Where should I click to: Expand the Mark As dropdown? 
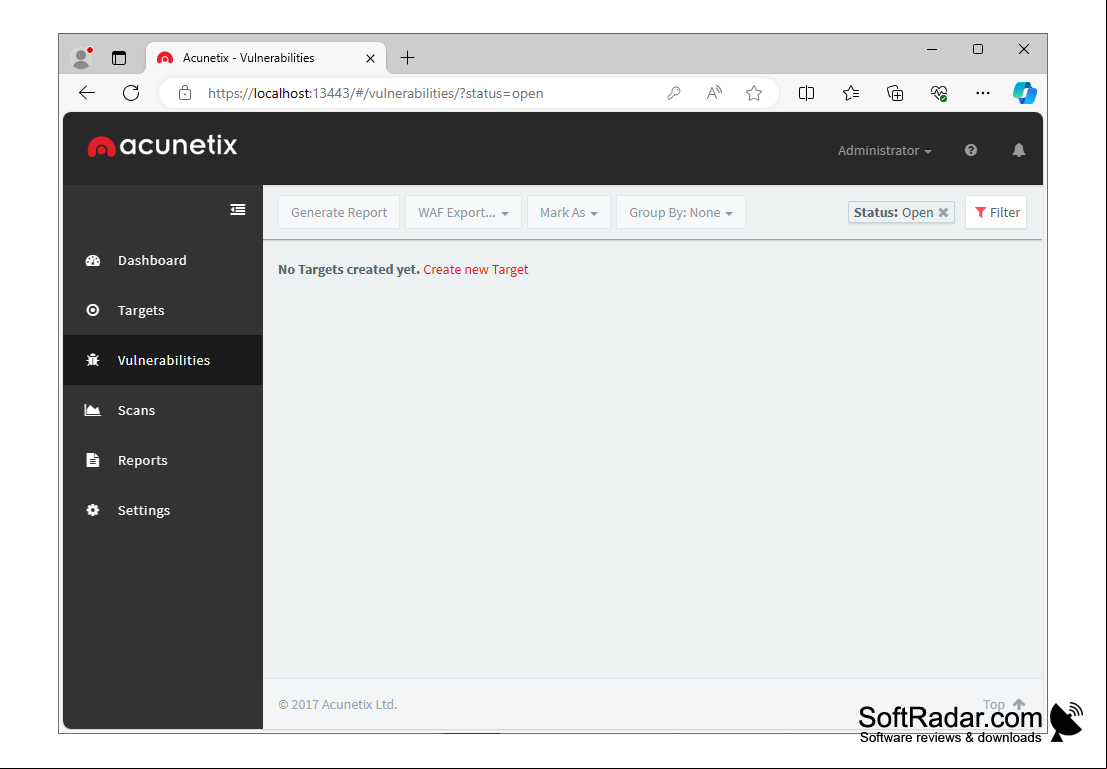tap(568, 213)
